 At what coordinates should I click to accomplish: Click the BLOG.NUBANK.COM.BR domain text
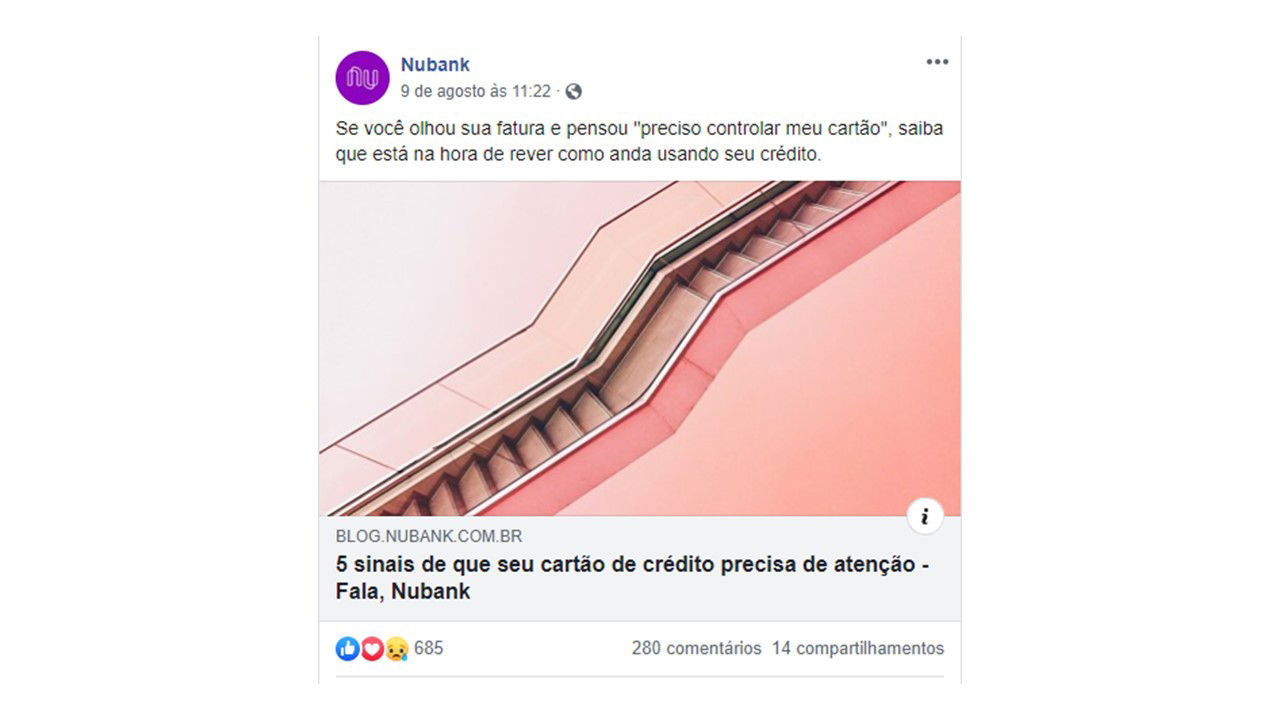click(x=429, y=537)
